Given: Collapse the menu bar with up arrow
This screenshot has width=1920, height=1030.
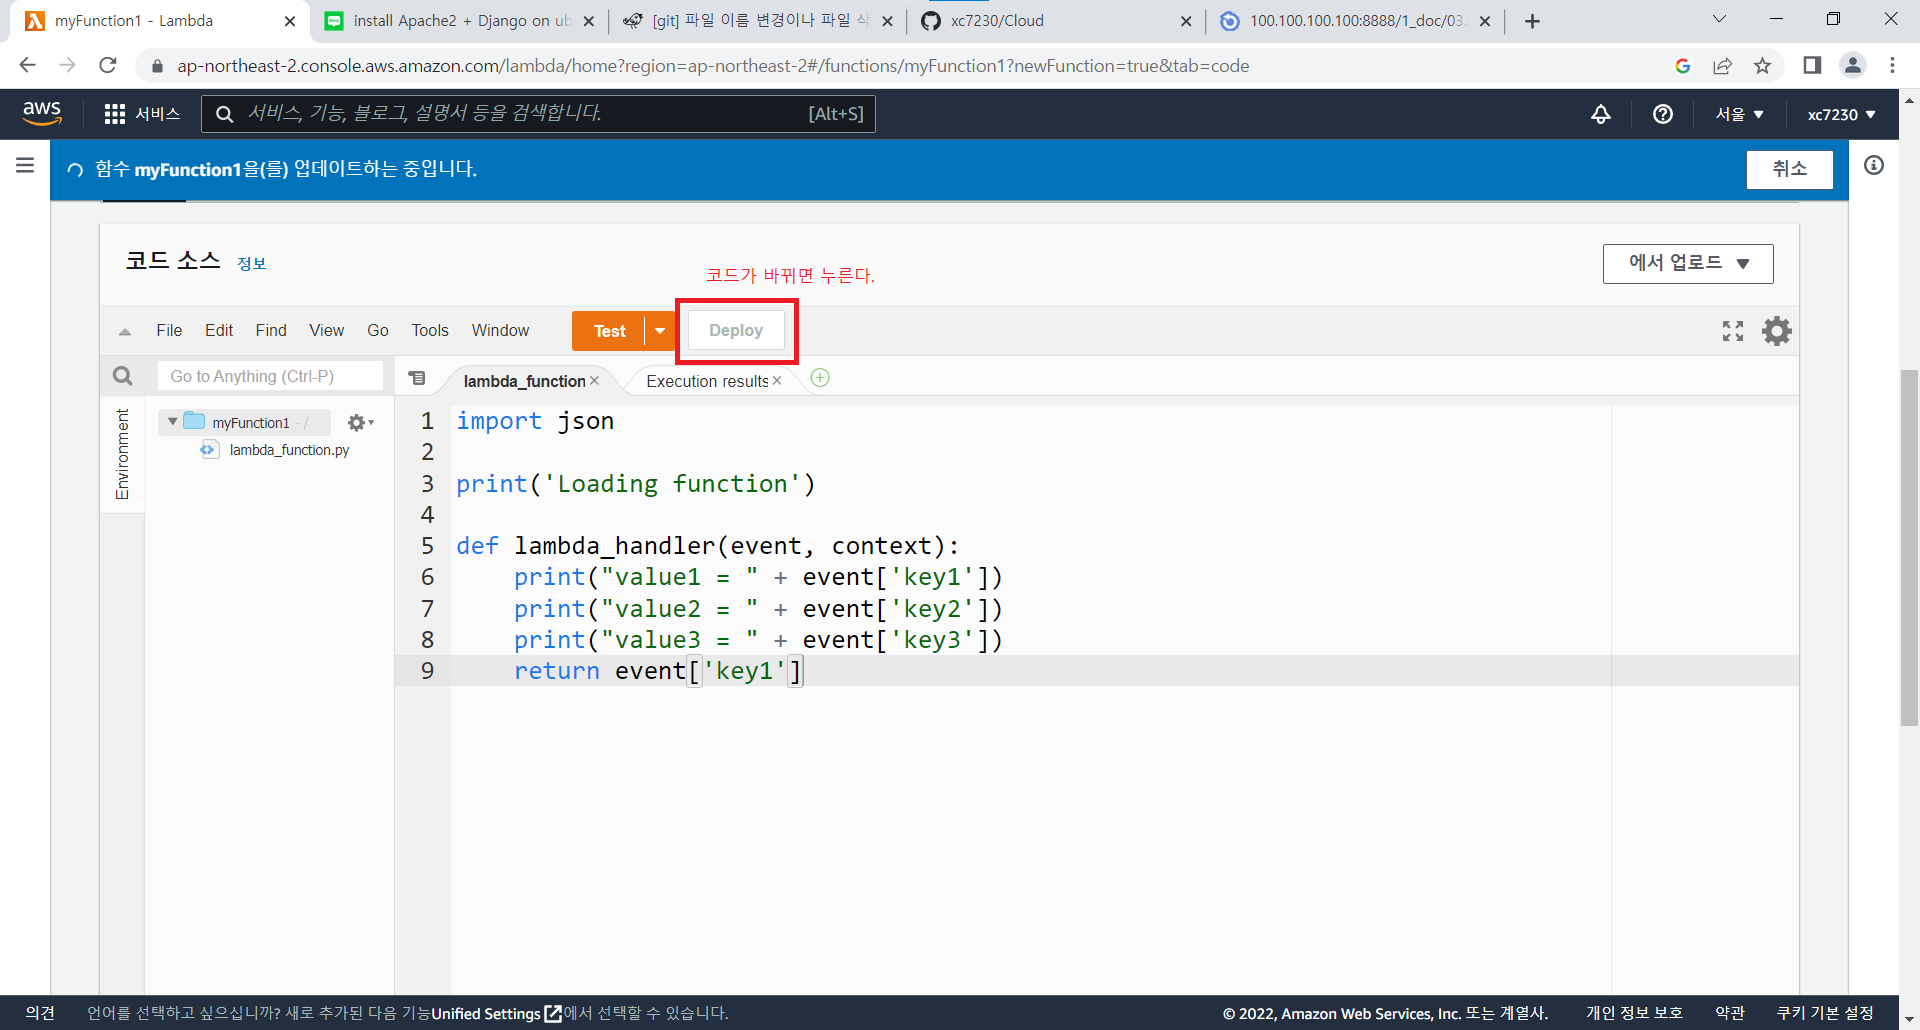Looking at the screenshot, I should point(125,332).
